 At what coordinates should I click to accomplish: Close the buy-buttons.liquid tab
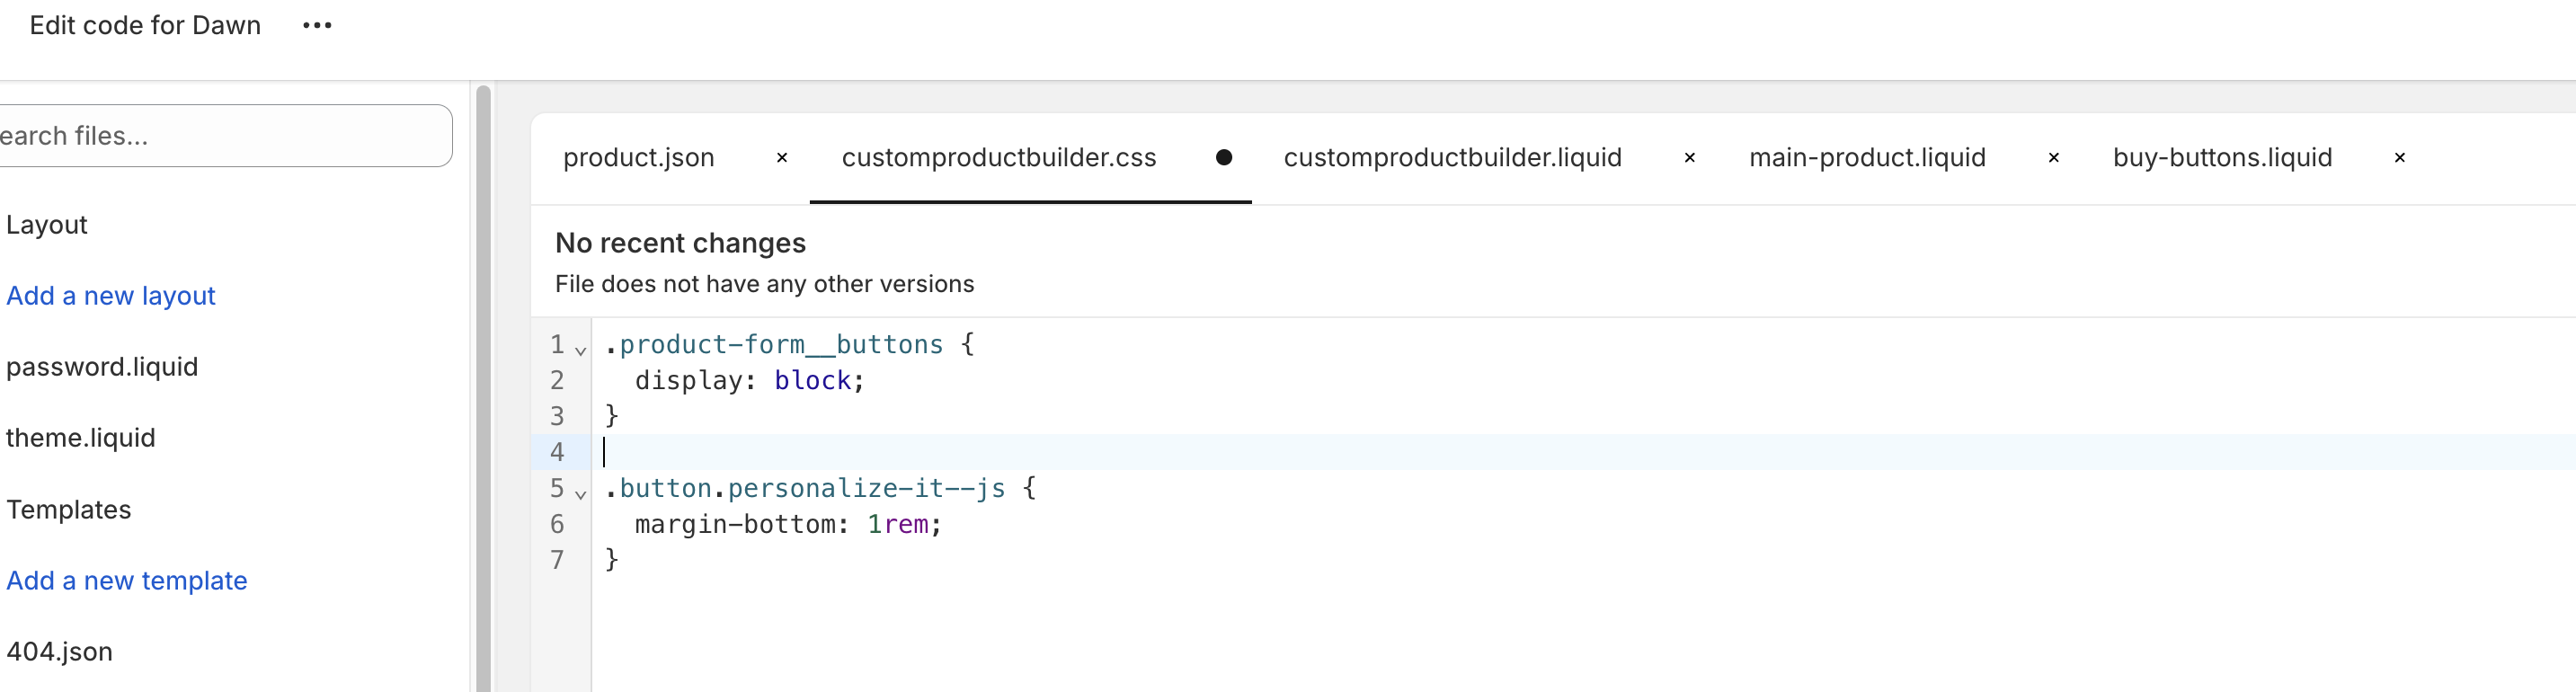tap(2399, 158)
